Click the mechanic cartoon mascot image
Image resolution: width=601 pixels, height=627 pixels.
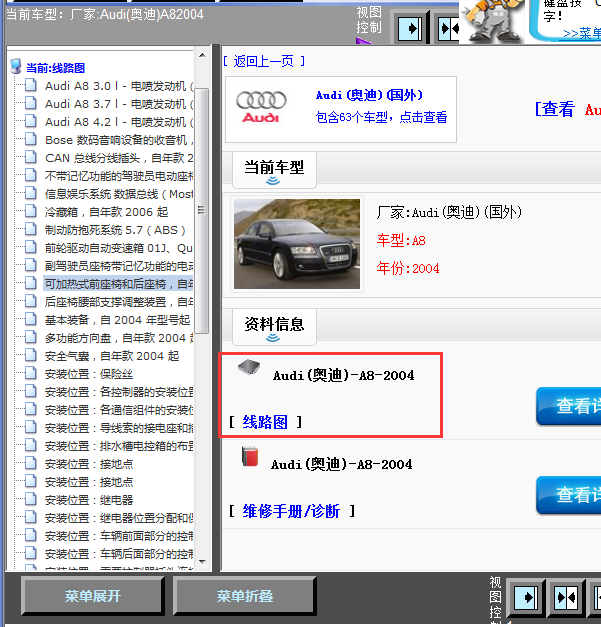[493, 21]
